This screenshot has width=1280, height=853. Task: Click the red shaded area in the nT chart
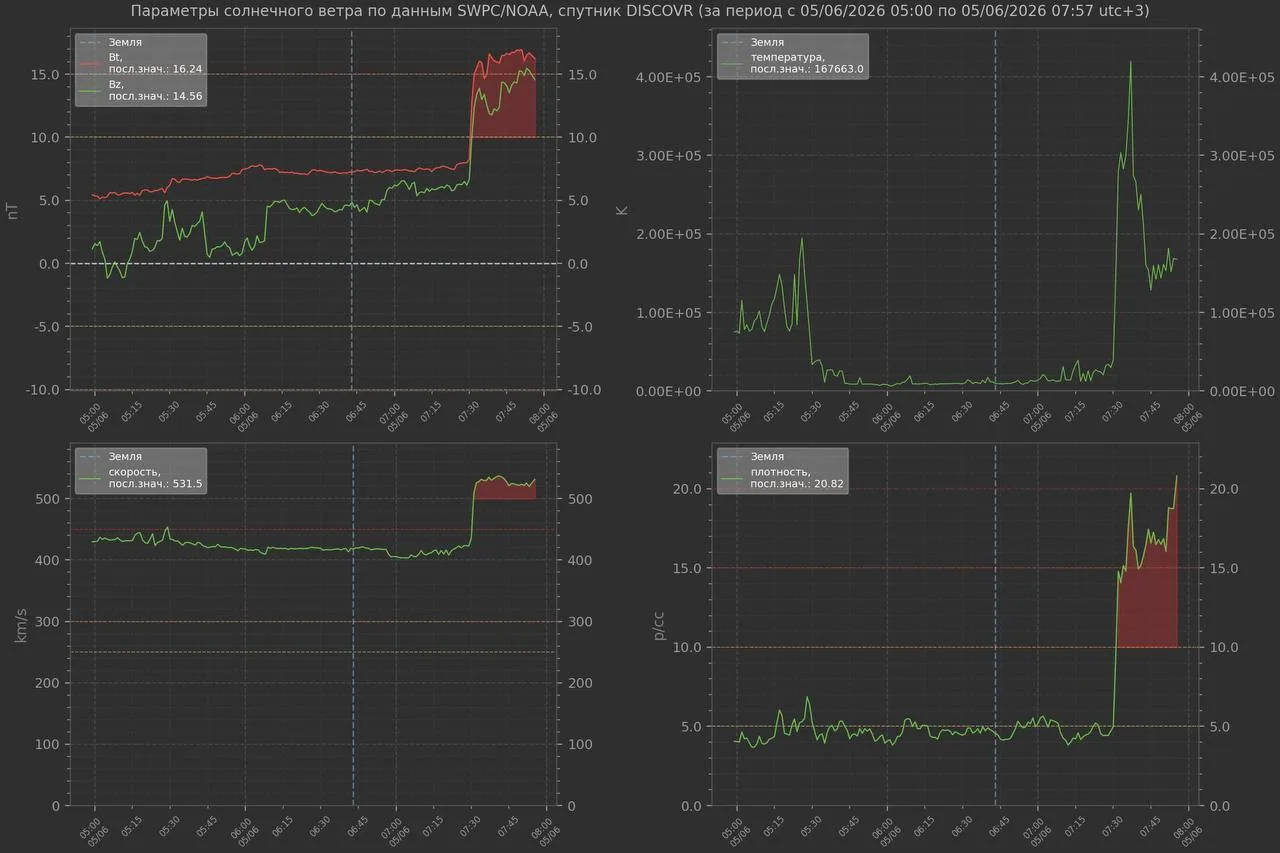point(503,105)
